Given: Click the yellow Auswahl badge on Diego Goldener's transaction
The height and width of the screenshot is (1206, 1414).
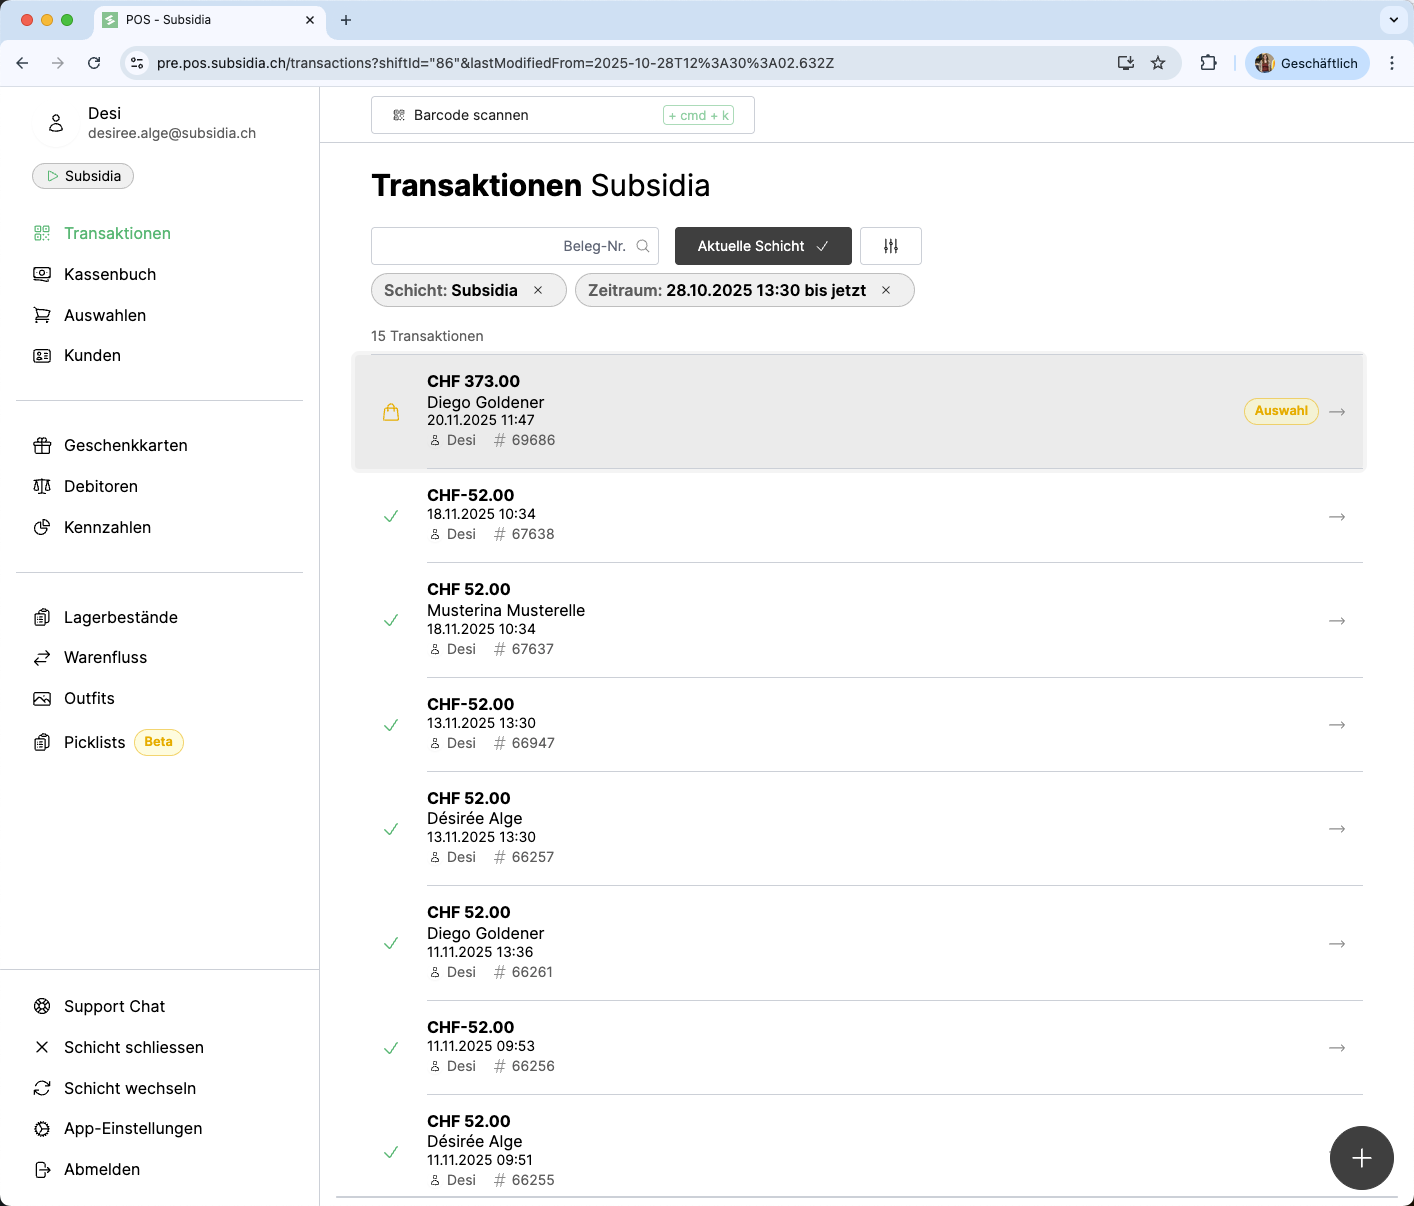Looking at the screenshot, I should [1281, 411].
